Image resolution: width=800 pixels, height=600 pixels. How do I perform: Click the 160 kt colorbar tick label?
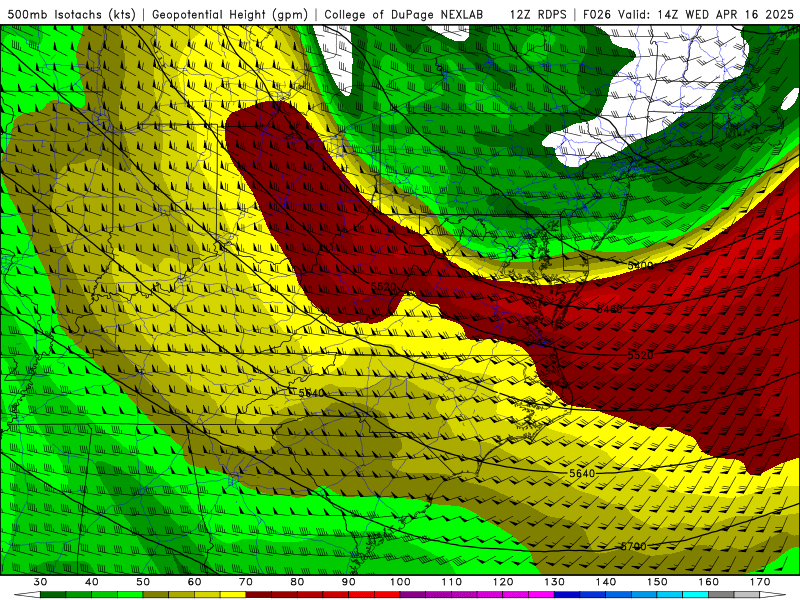[709, 582]
